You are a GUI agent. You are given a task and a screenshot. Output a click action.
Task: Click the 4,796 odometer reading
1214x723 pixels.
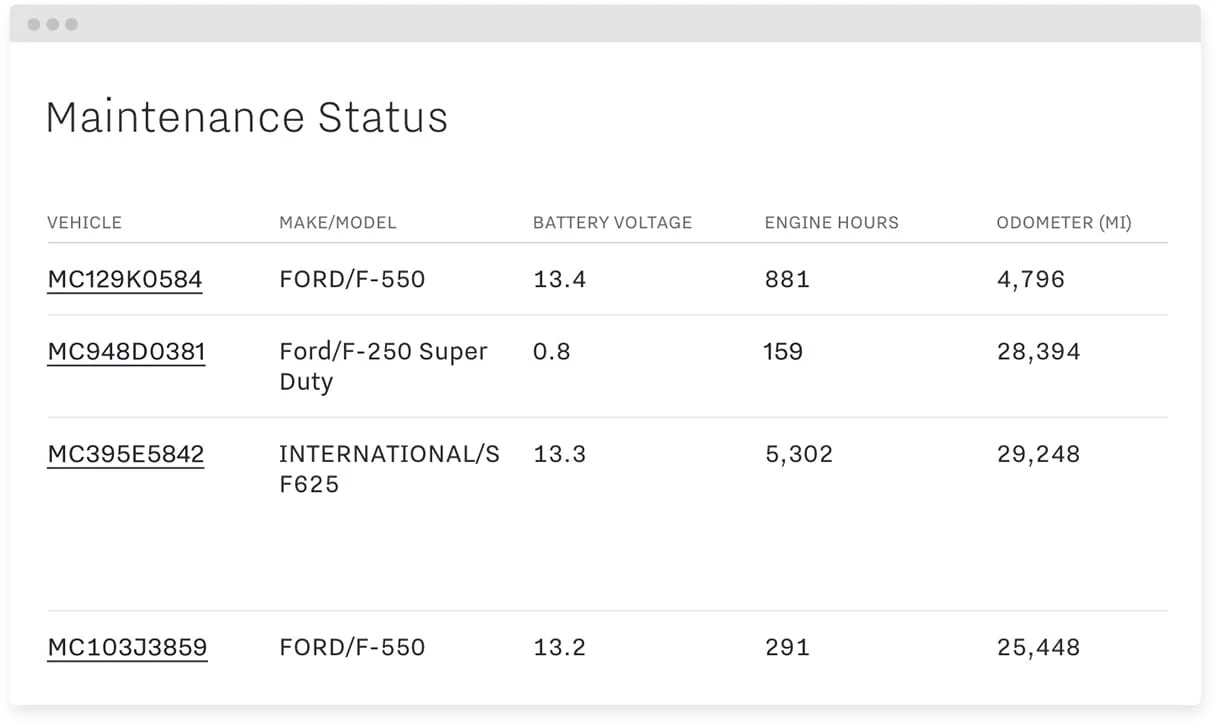tap(1030, 279)
